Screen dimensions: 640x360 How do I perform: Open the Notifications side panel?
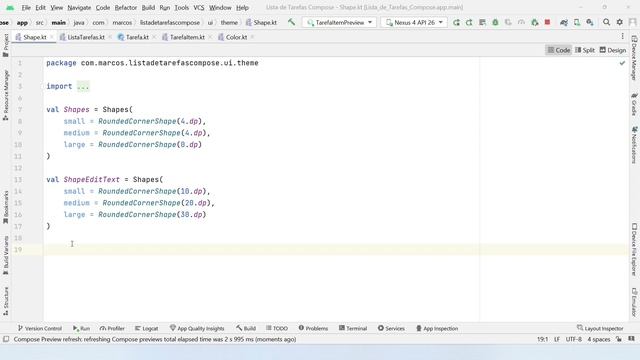(x=634, y=145)
